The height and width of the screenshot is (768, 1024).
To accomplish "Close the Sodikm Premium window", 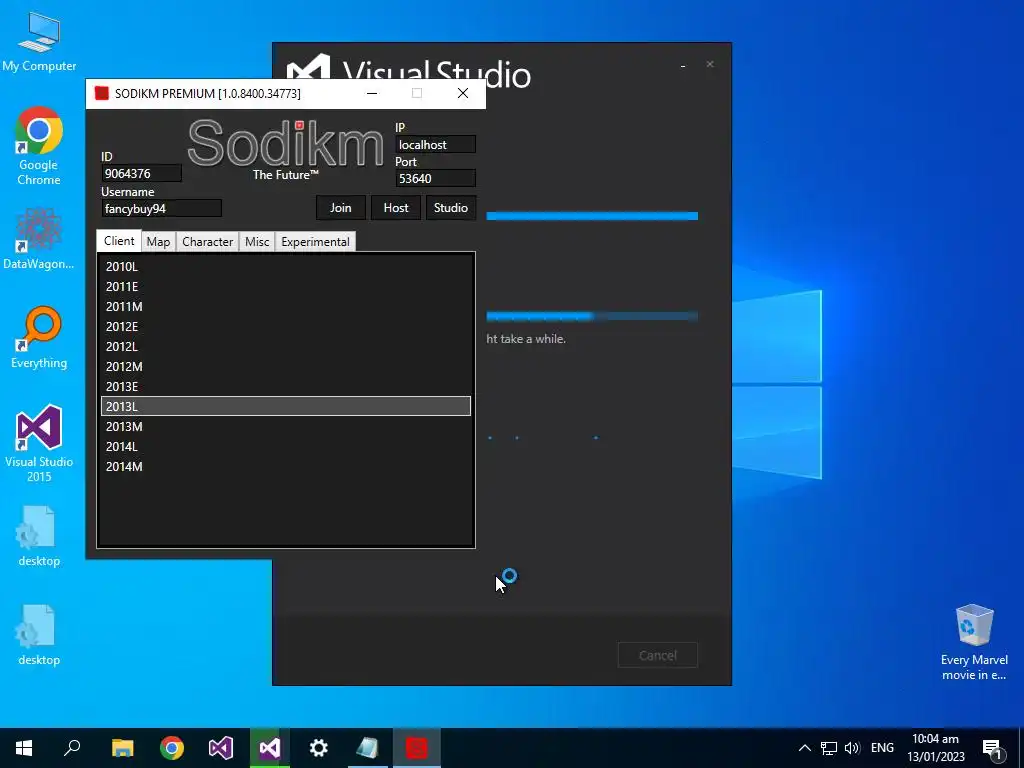I will pyautogui.click(x=463, y=93).
